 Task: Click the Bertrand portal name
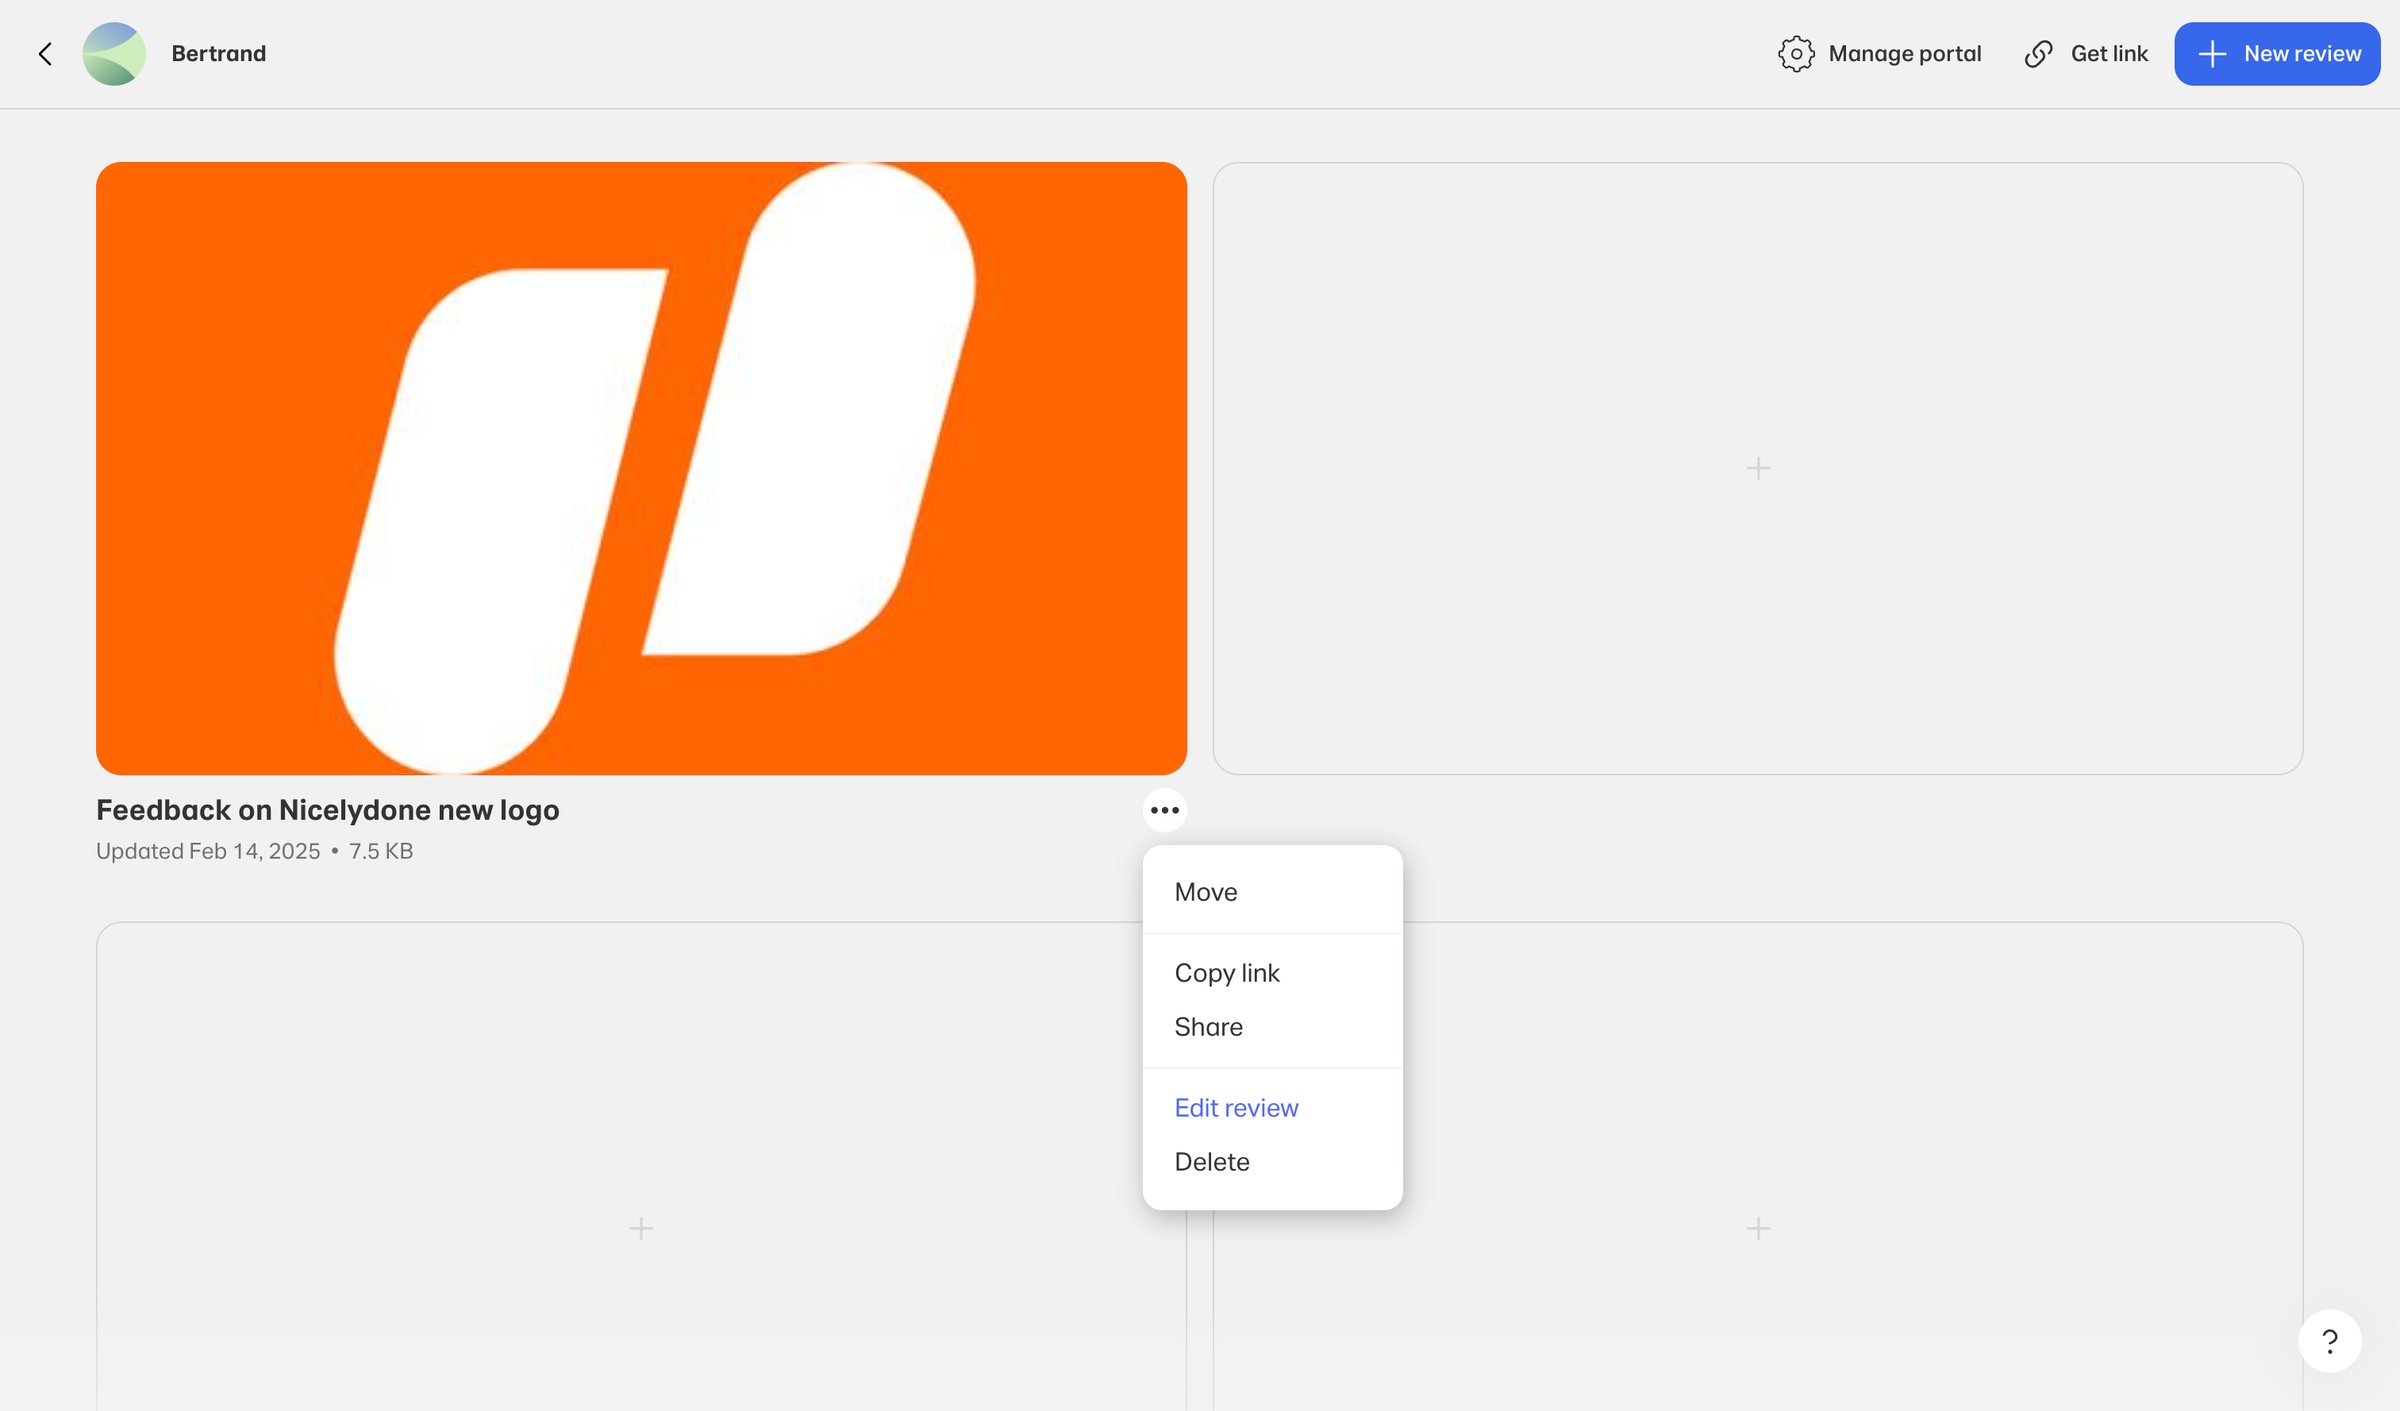coord(218,54)
